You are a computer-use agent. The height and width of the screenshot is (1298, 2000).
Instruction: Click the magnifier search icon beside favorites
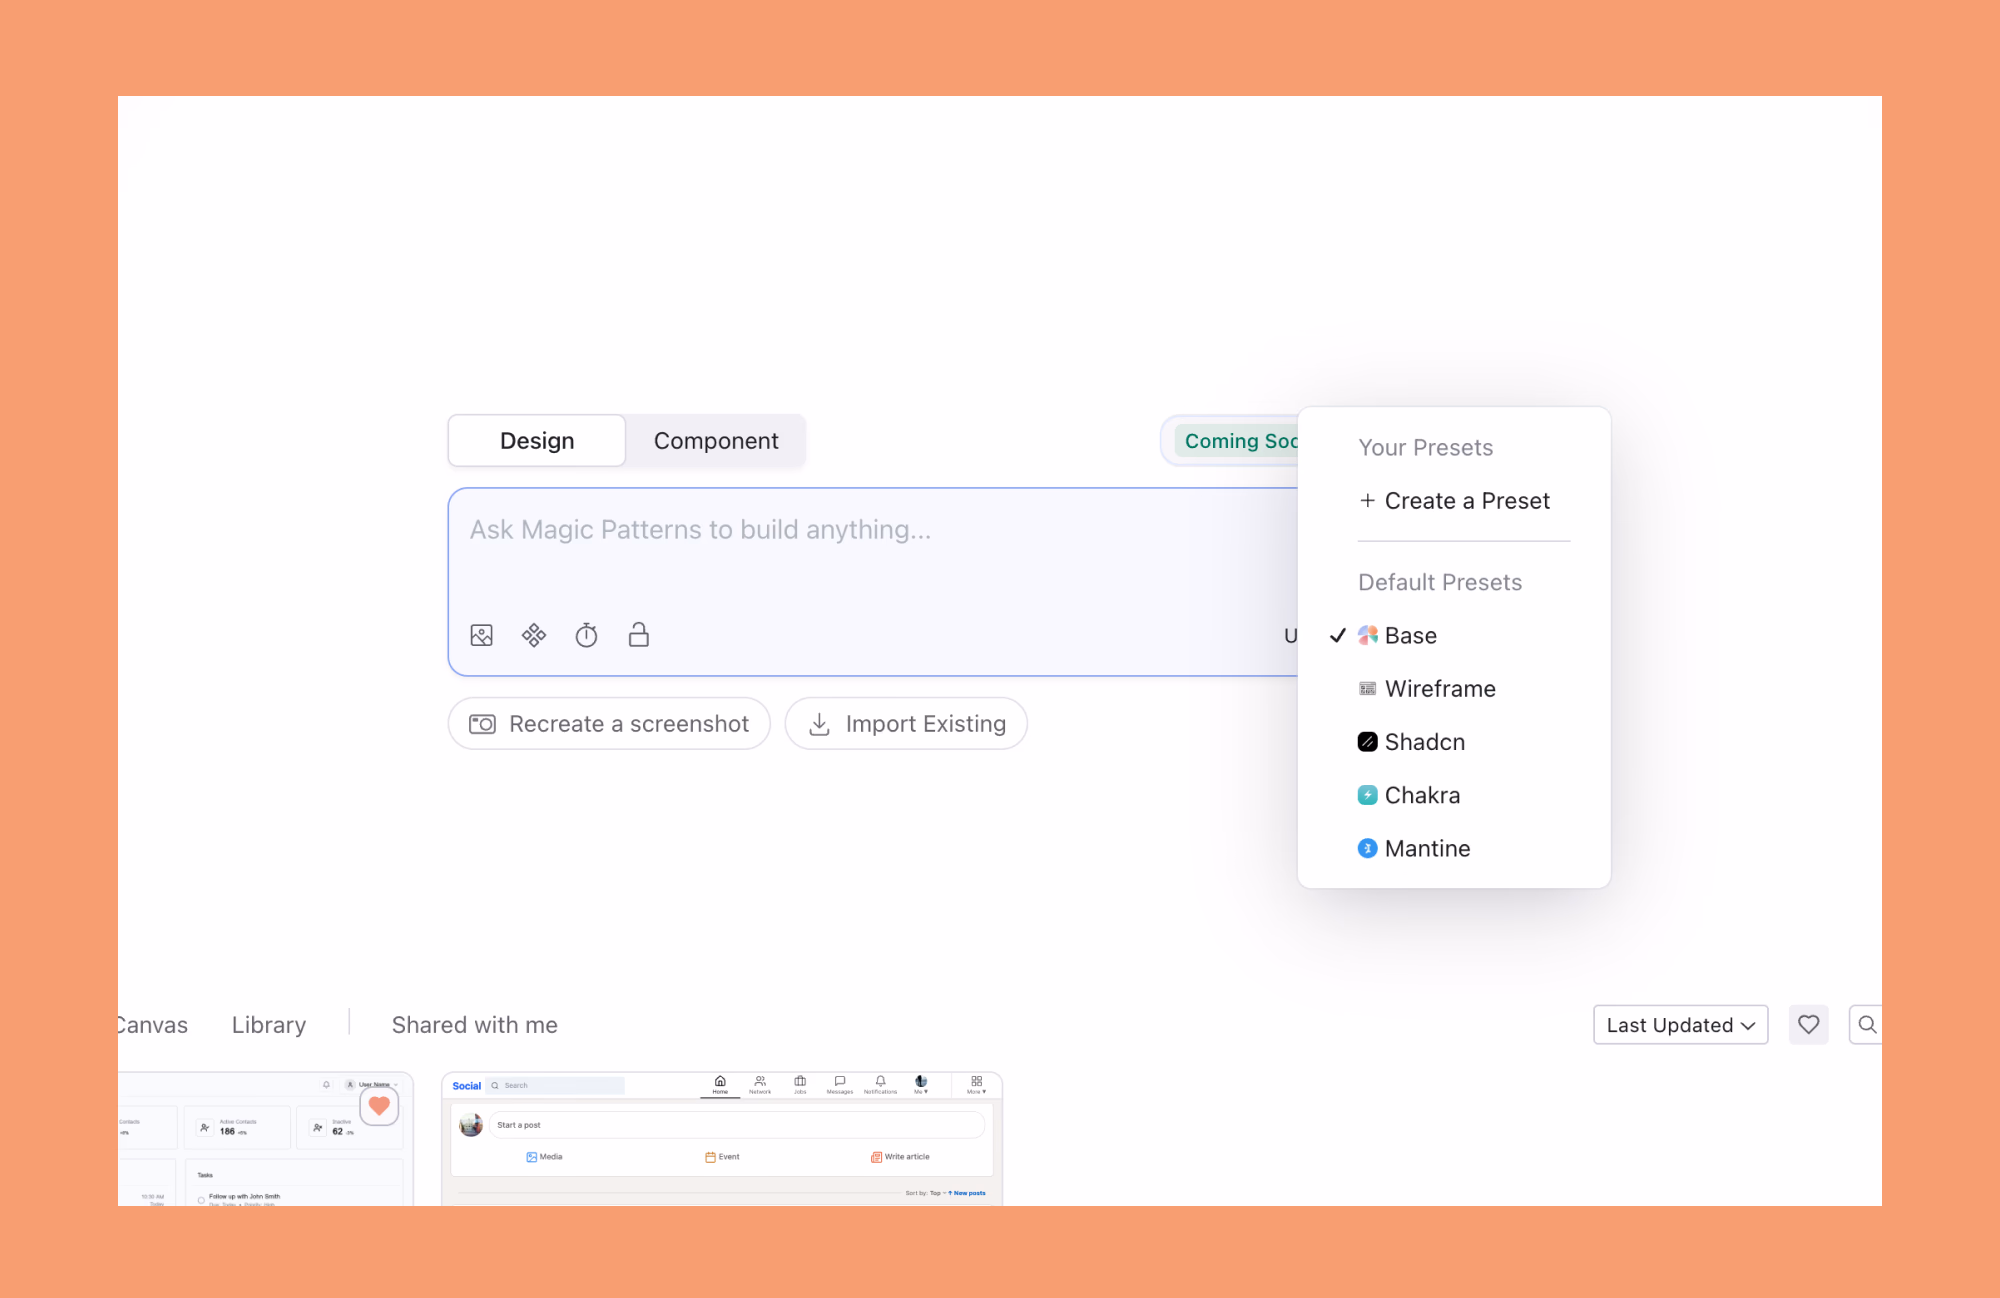click(1866, 1025)
